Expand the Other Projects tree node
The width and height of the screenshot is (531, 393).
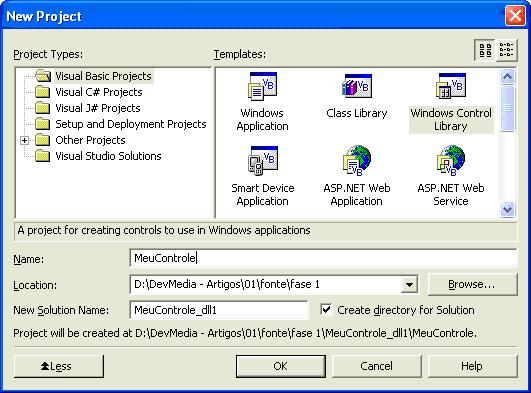(24, 140)
